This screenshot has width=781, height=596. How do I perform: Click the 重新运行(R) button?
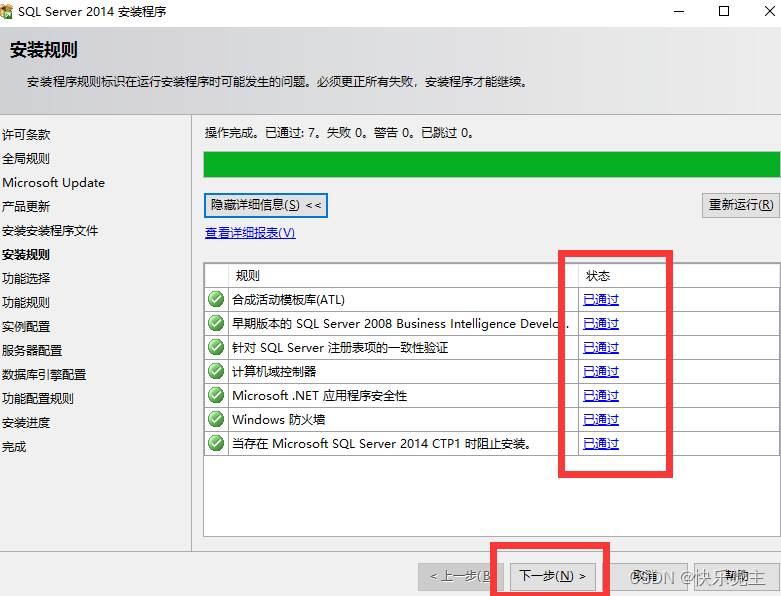pos(741,205)
